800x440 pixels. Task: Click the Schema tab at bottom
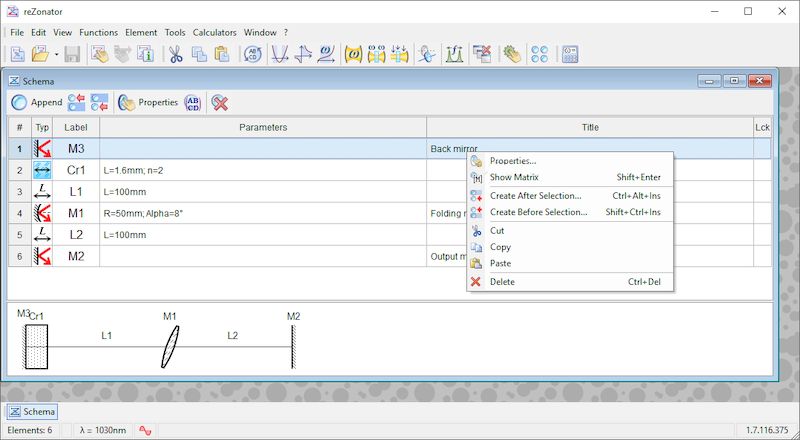click(32, 411)
